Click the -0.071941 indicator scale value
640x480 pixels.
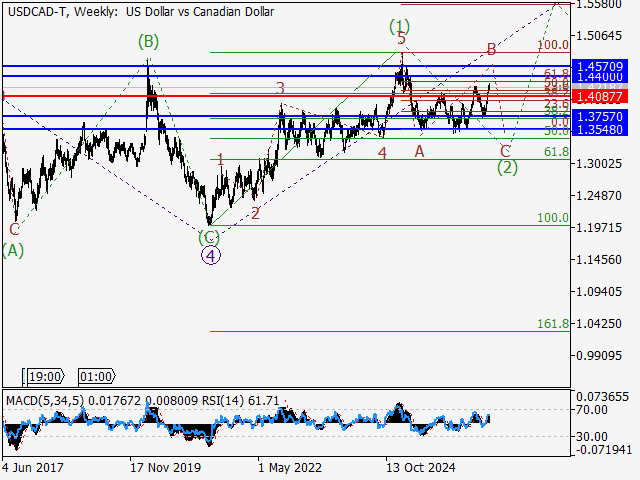(604, 450)
